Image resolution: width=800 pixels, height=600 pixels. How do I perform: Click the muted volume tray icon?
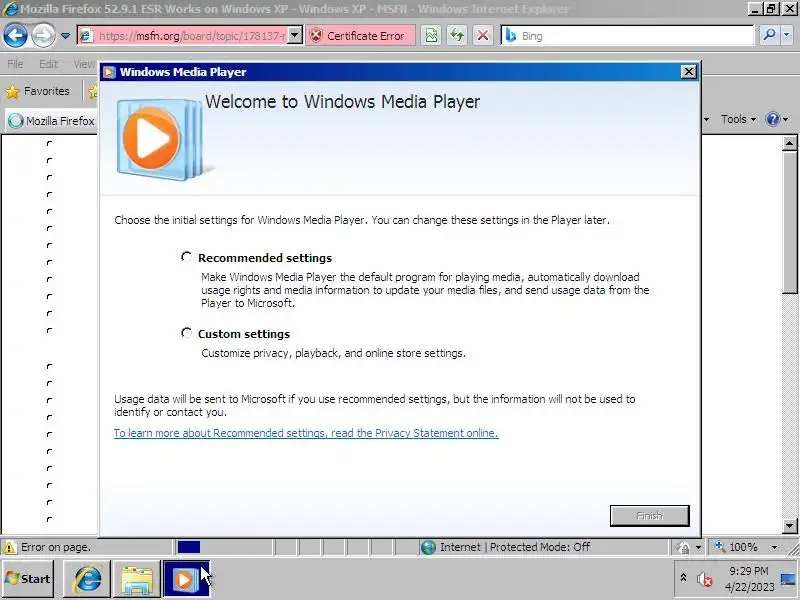(705, 579)
